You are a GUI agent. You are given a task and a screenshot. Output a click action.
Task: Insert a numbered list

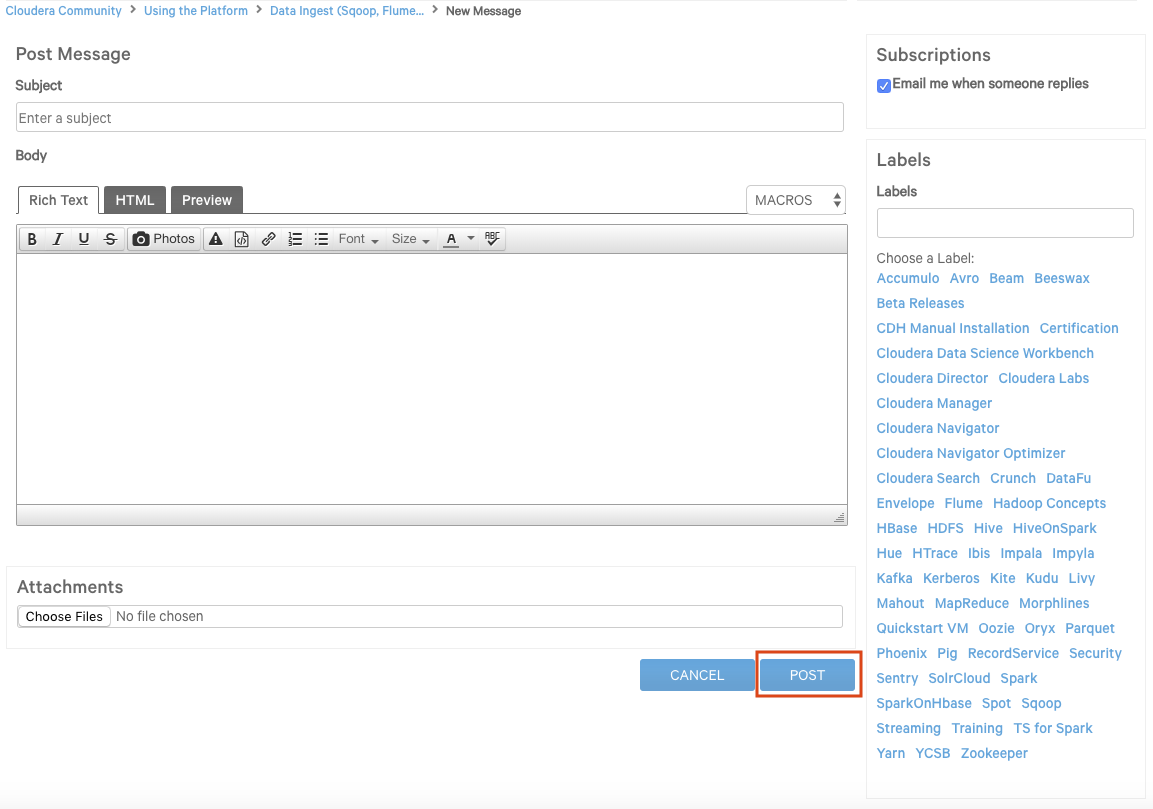point(294,239)
